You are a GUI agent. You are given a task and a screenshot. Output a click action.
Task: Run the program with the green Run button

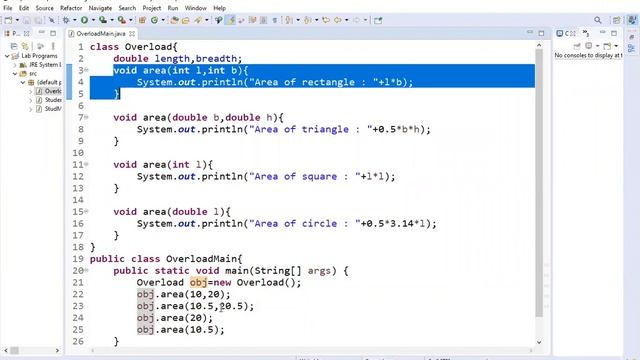(x=84, y=20)
